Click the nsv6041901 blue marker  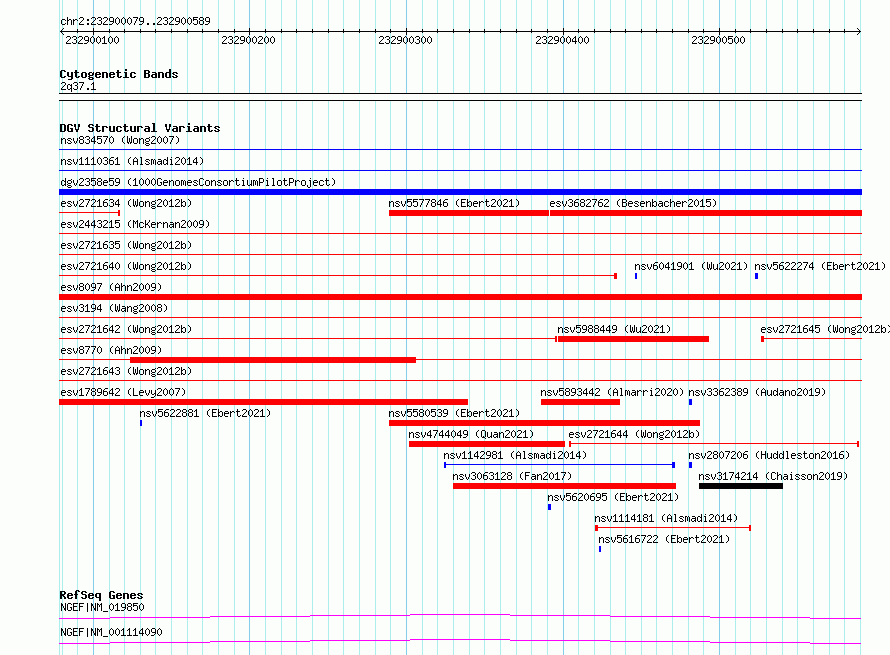pos(636,276)
